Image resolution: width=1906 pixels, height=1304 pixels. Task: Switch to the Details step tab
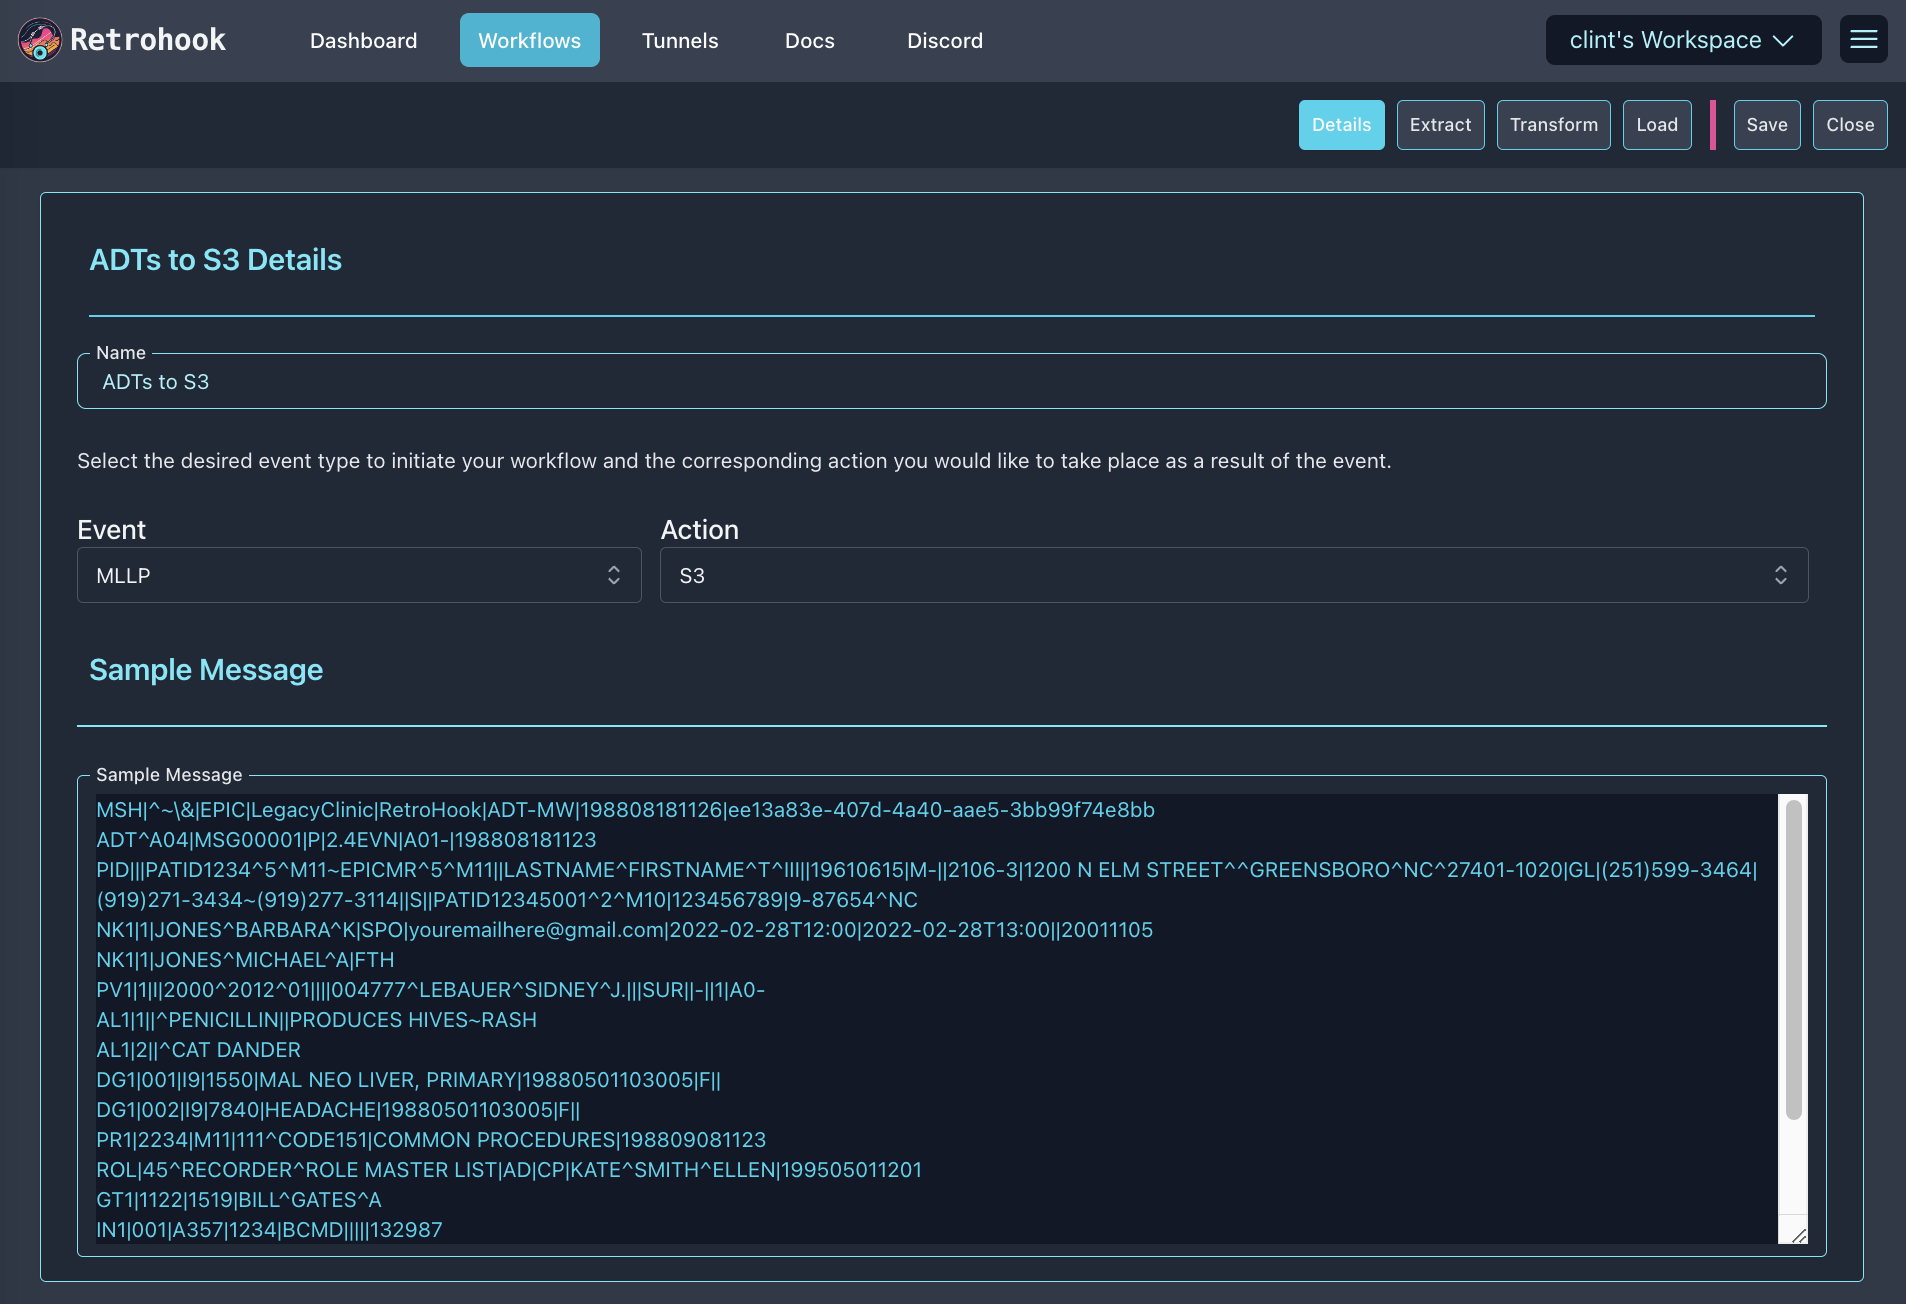coord(1341,125)
